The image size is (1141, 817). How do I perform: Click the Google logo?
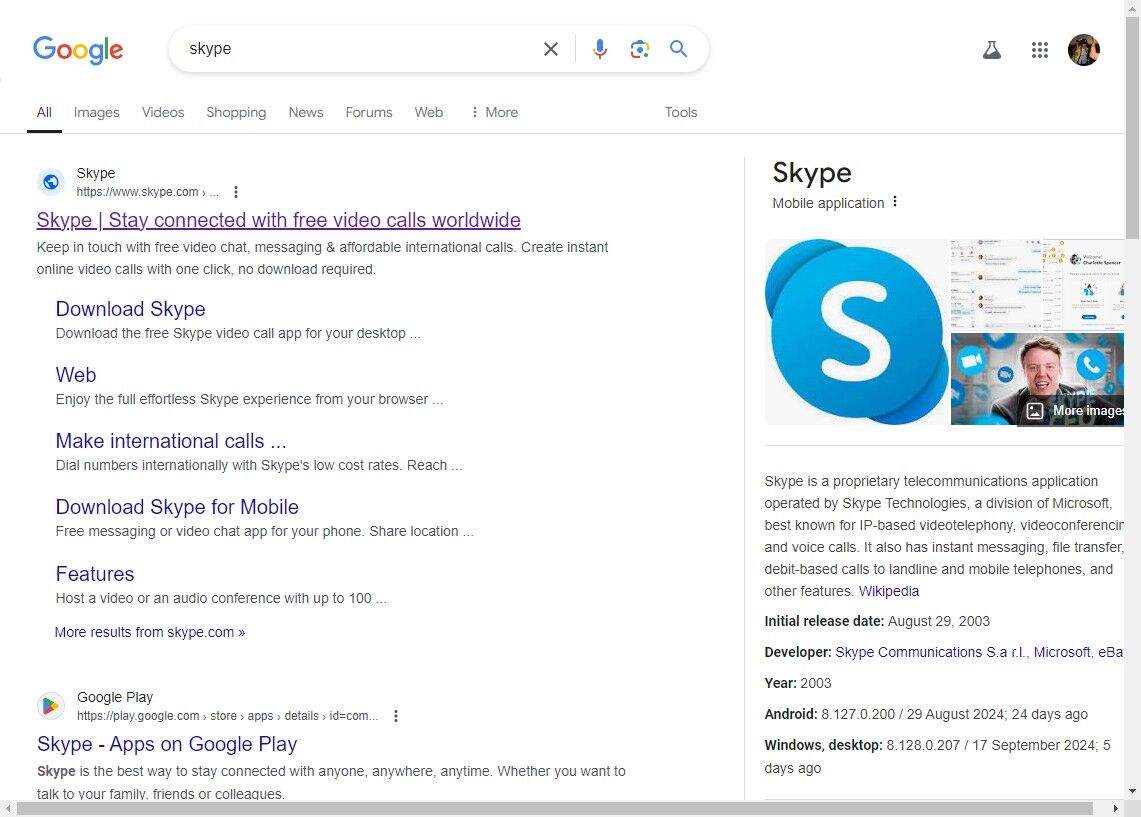pyautogui.click(x=78, y=49)
